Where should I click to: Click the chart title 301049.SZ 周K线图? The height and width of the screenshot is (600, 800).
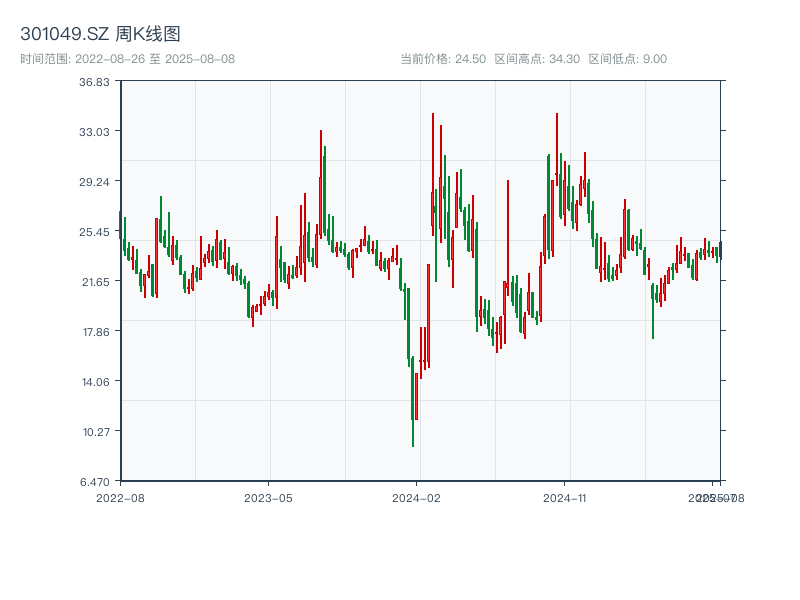[x=100, y=34]
